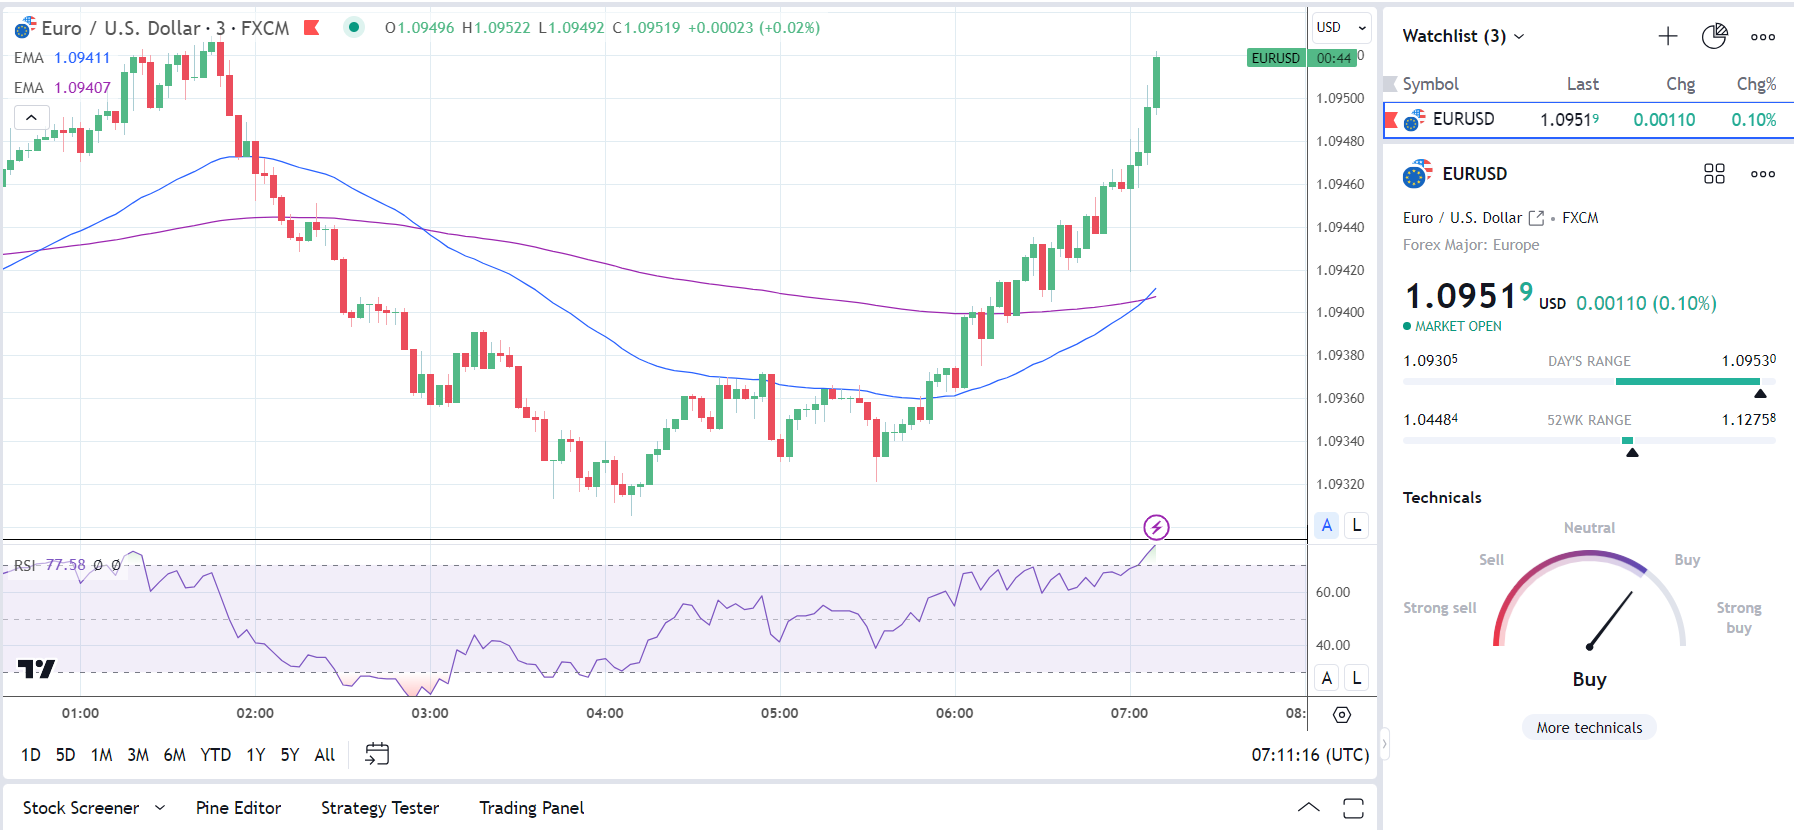Viewport: 1794px width, 830px height.
Task: Click the 52WK Range bar
Action: coord(1589,441)
